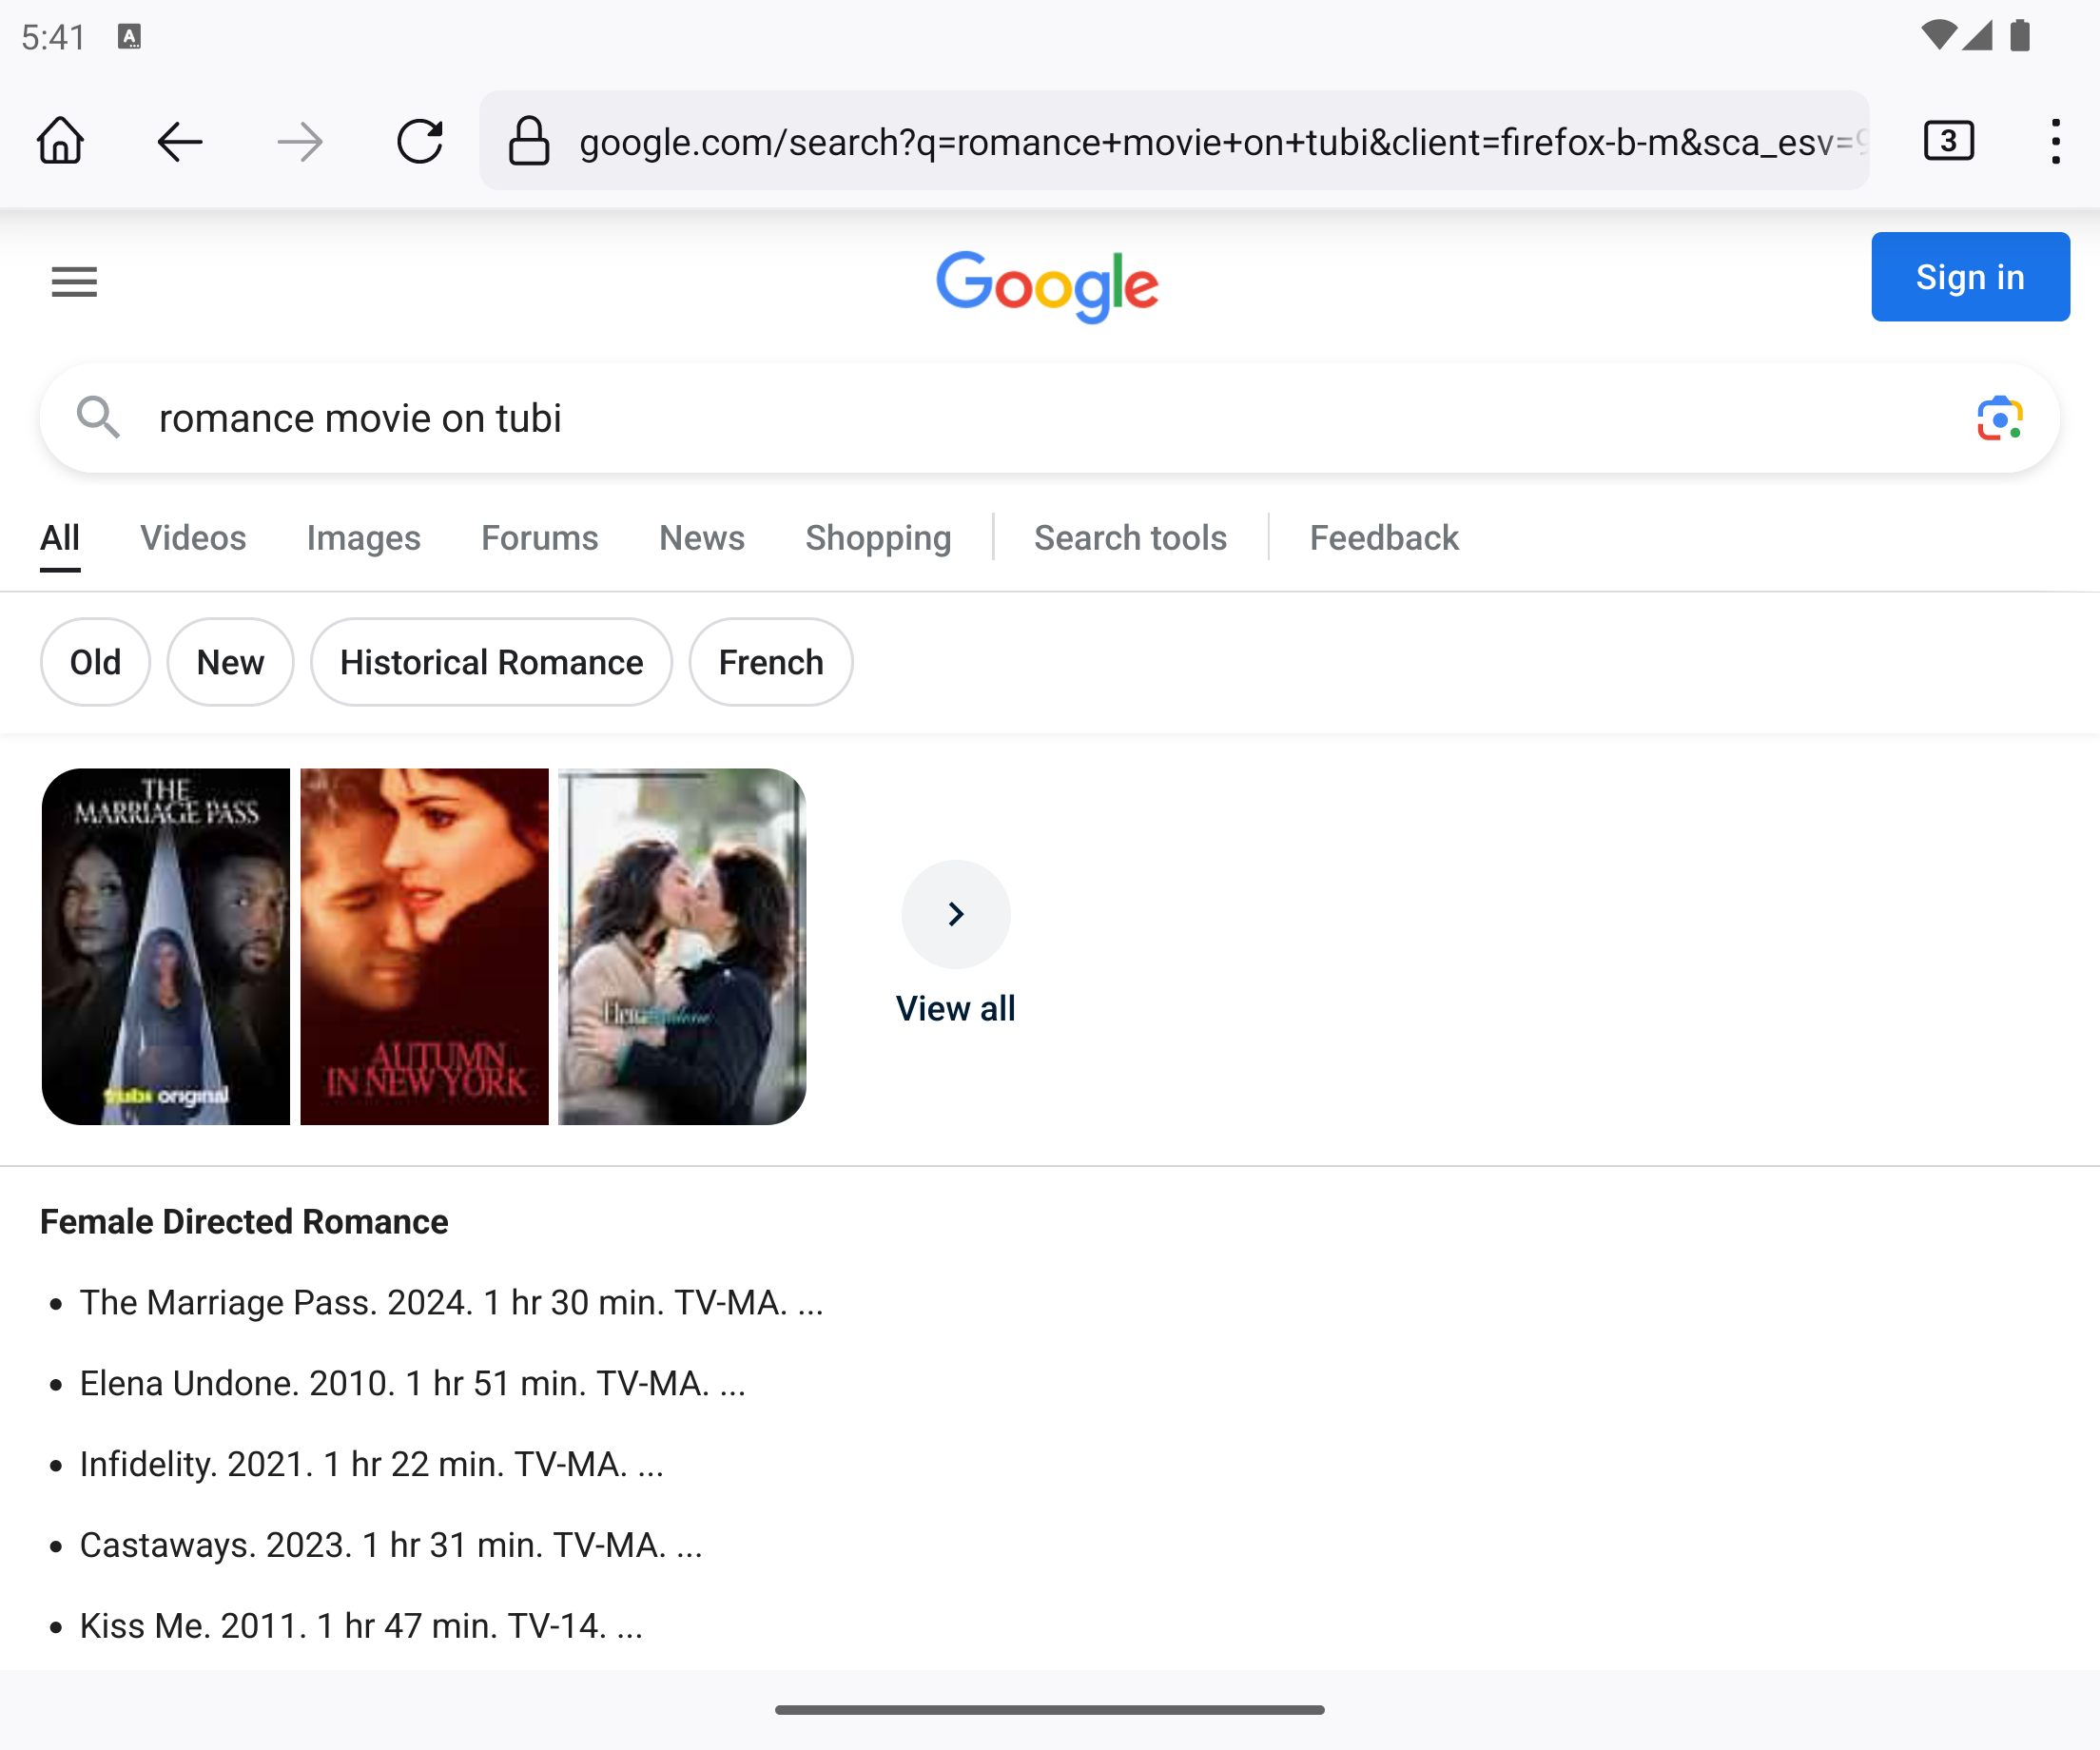The image size is (2100, 1750).
Task: Click Castaways 2023 list entry
Action: (391, 1545)
